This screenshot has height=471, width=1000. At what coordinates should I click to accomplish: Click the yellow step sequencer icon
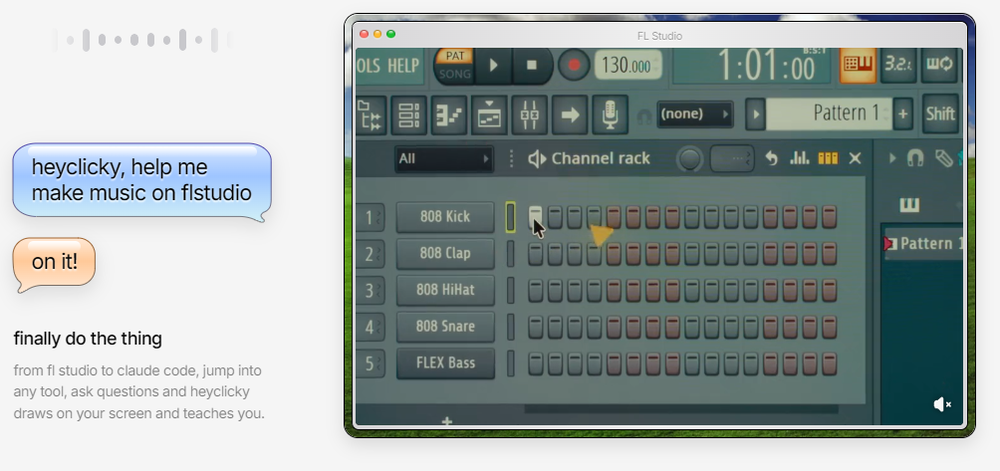[828, 158]
